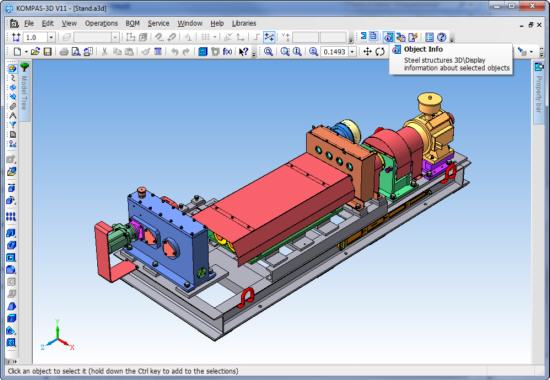The height and width of the screenshot is (380, 550).
Task: Open the View menu
Action: [x=69, y=24]
